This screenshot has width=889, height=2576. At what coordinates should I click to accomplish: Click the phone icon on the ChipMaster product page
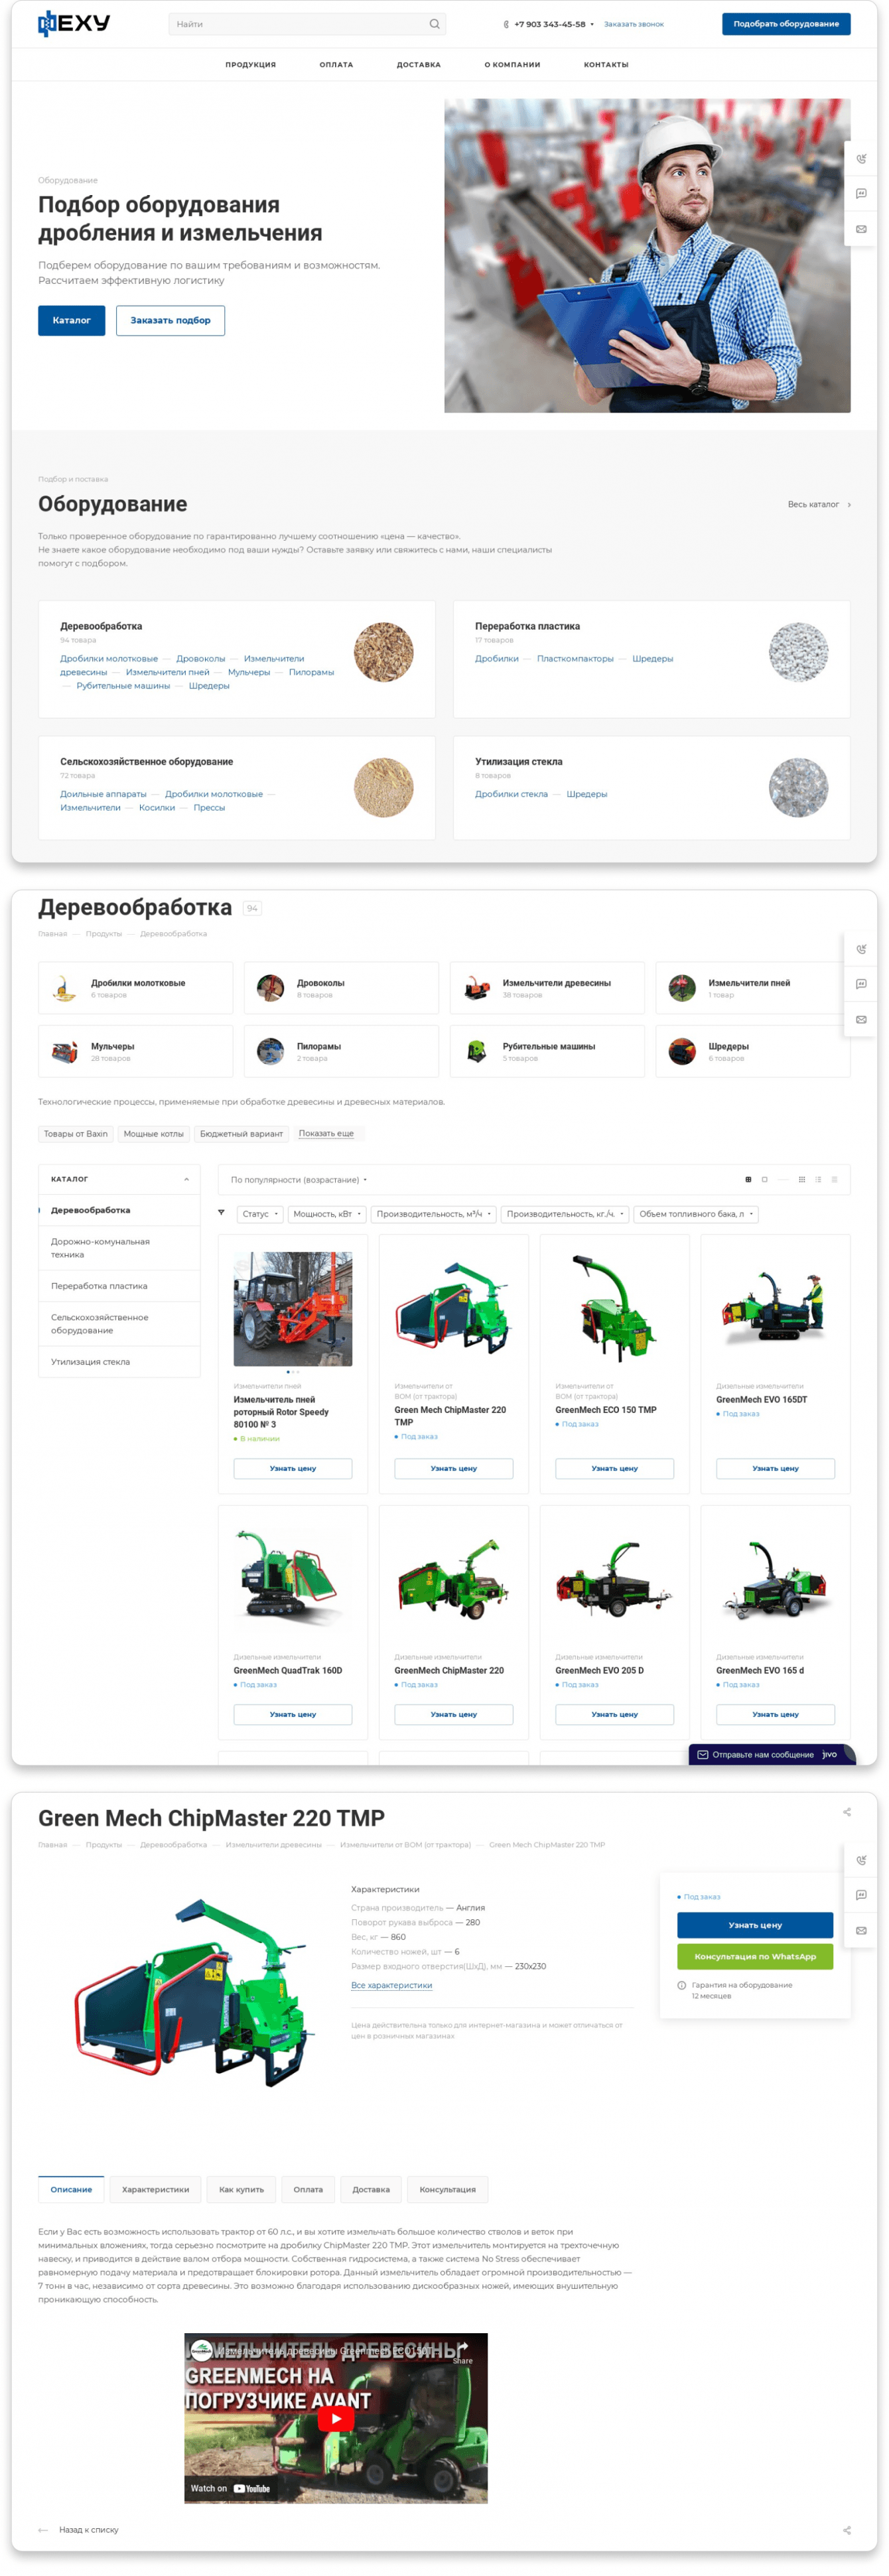[x=861, y=1860]
